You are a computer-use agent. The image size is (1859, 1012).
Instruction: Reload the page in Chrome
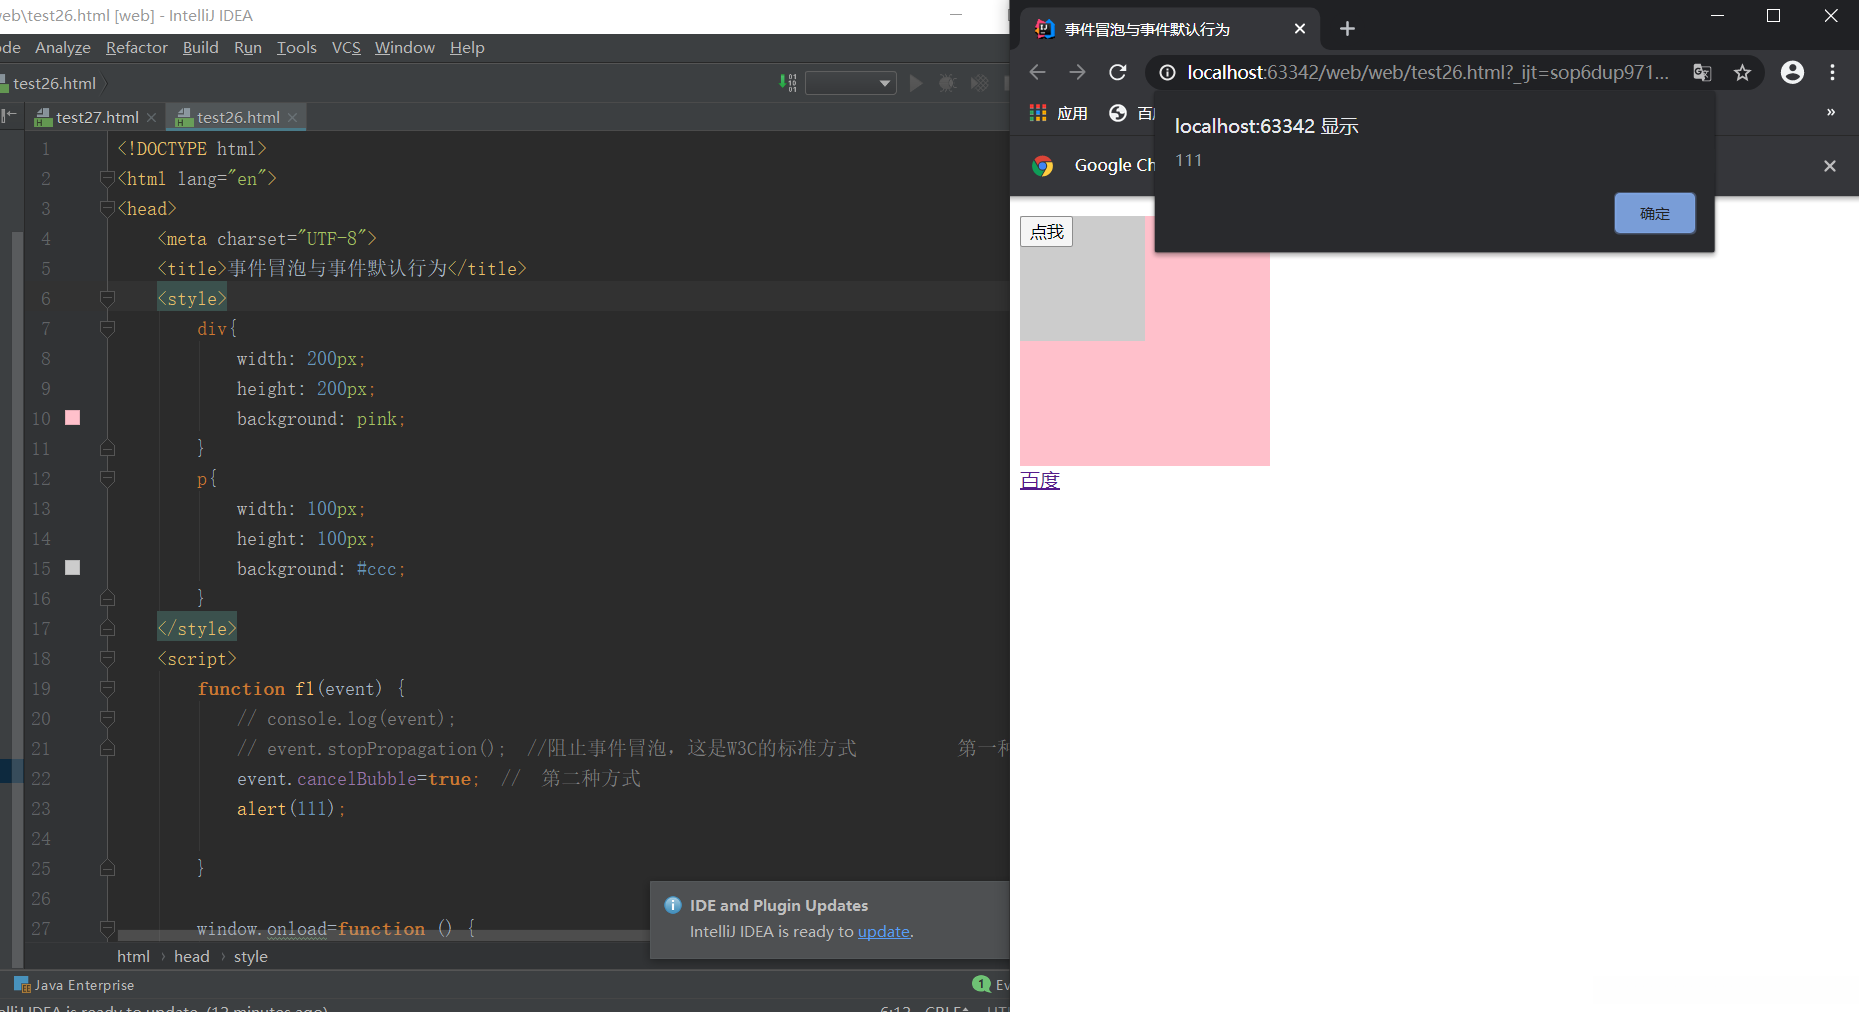(x=1118, y=72)
